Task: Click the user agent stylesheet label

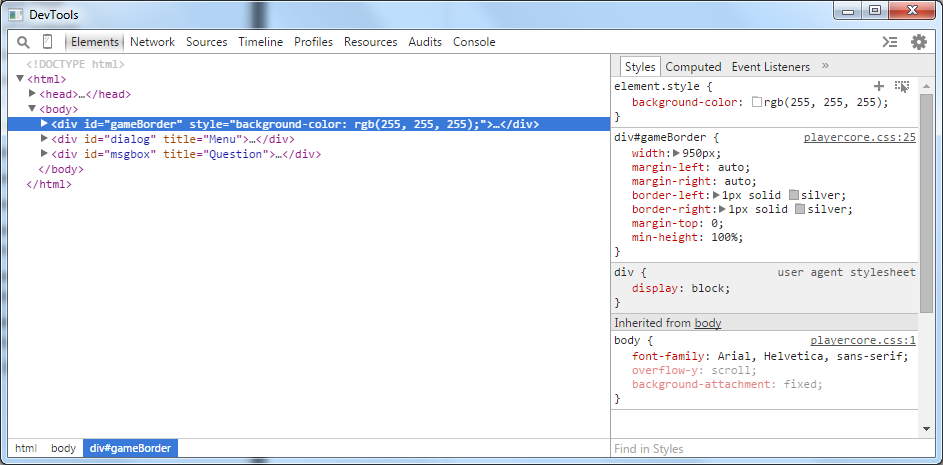Action: click(x=846, y=273)
